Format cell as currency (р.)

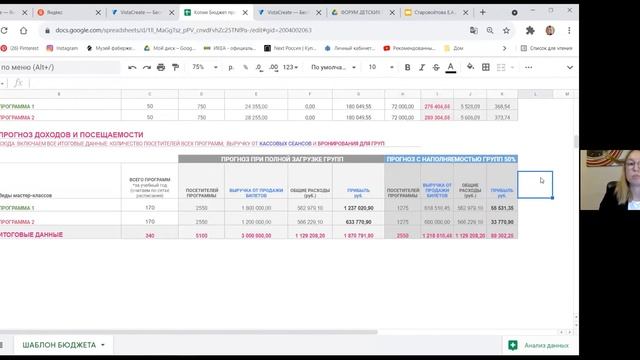pyautogui.click(x=231, y=67)
